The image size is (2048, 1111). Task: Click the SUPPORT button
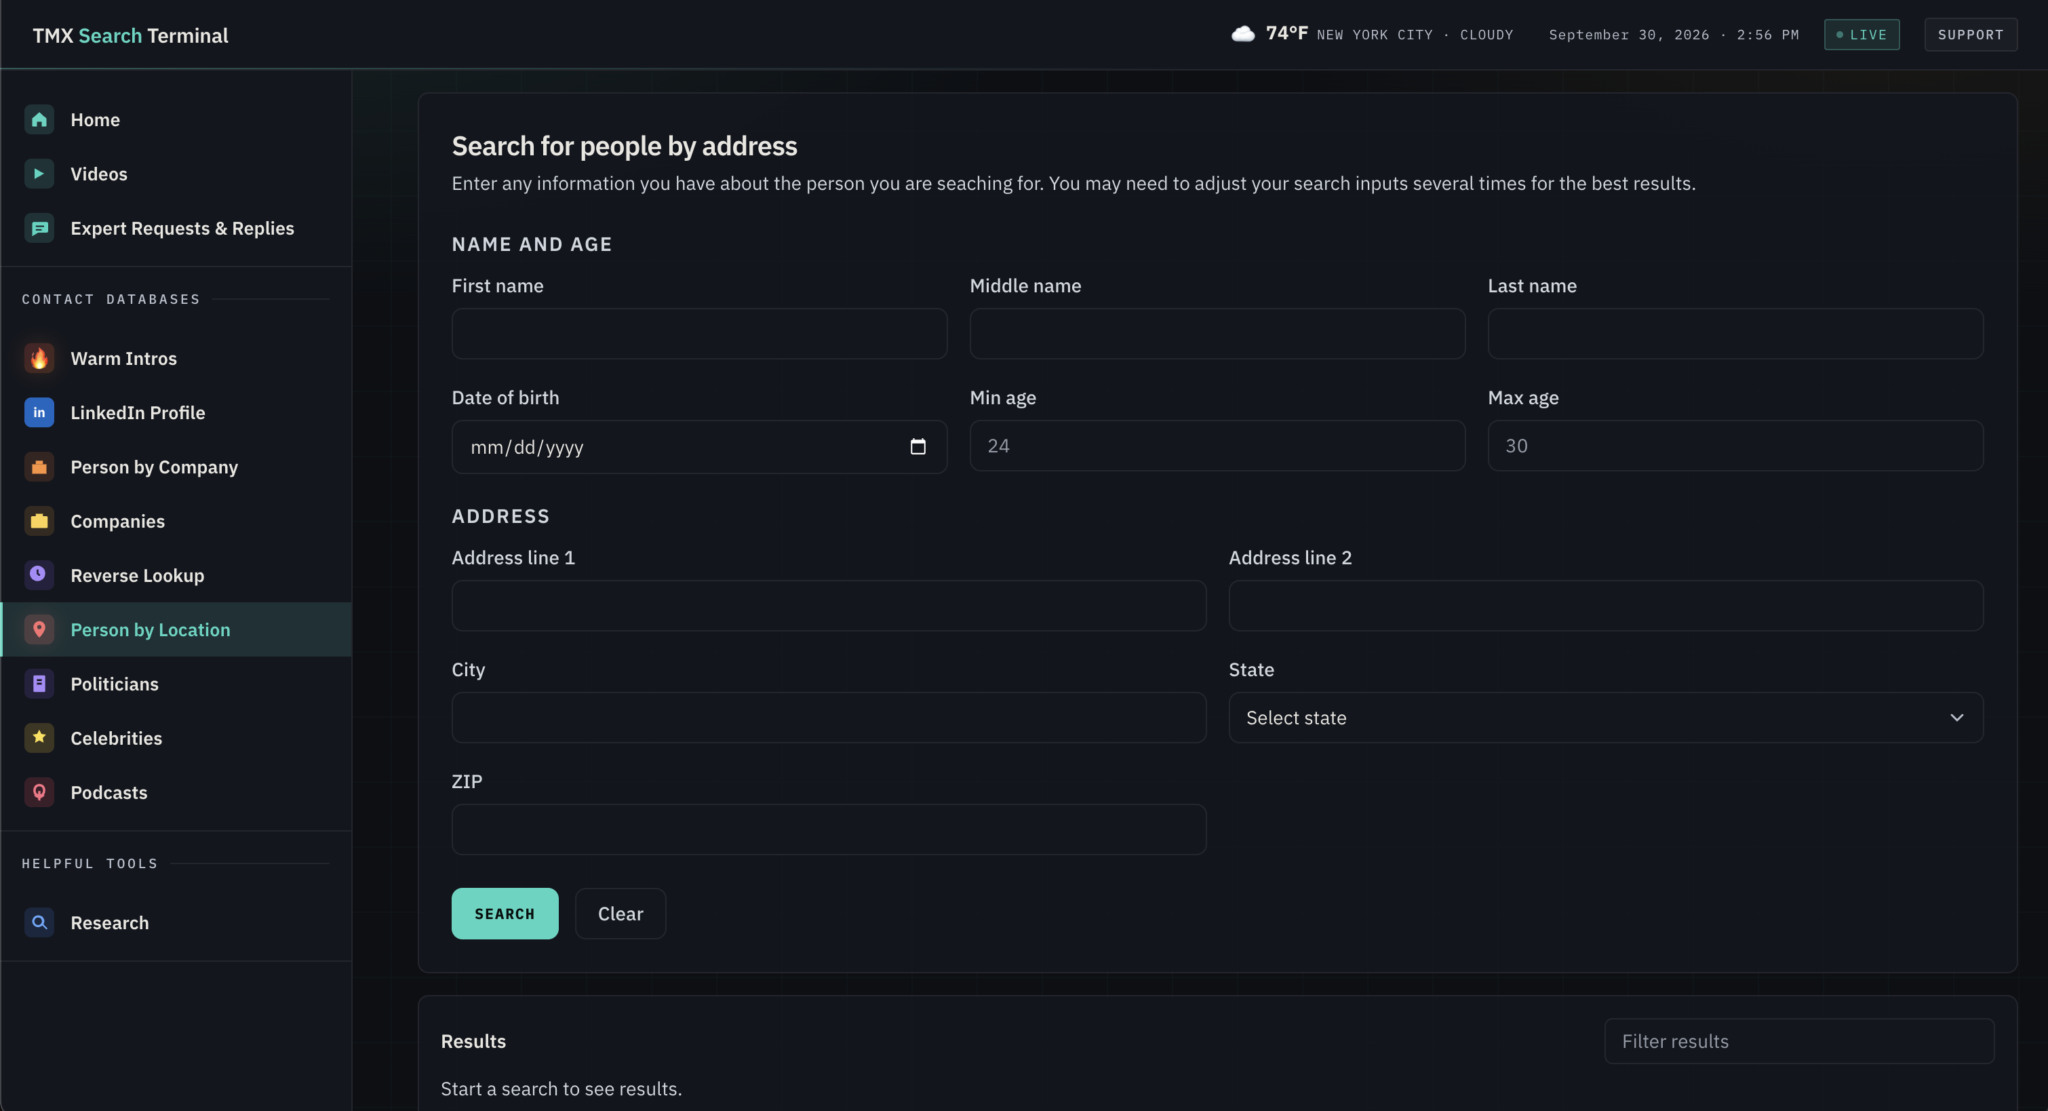tap(1970, 34)
